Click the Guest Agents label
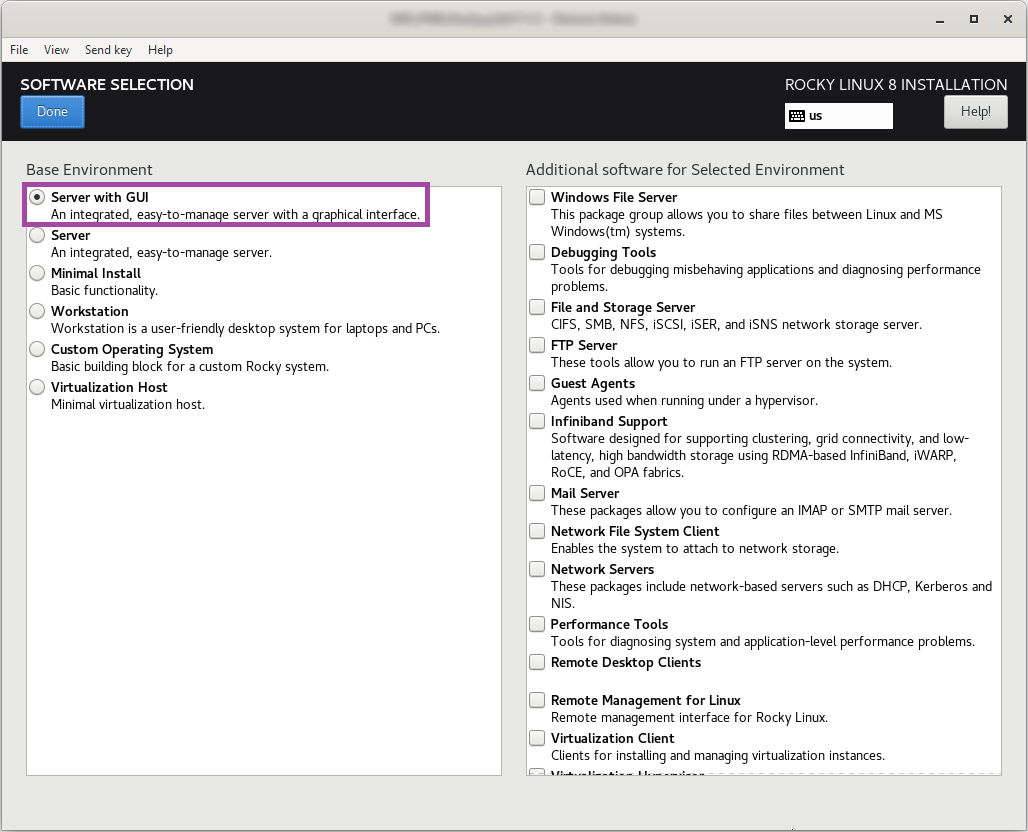The height and width of the screenshot is (832, 1028). (x=593, y=384)
